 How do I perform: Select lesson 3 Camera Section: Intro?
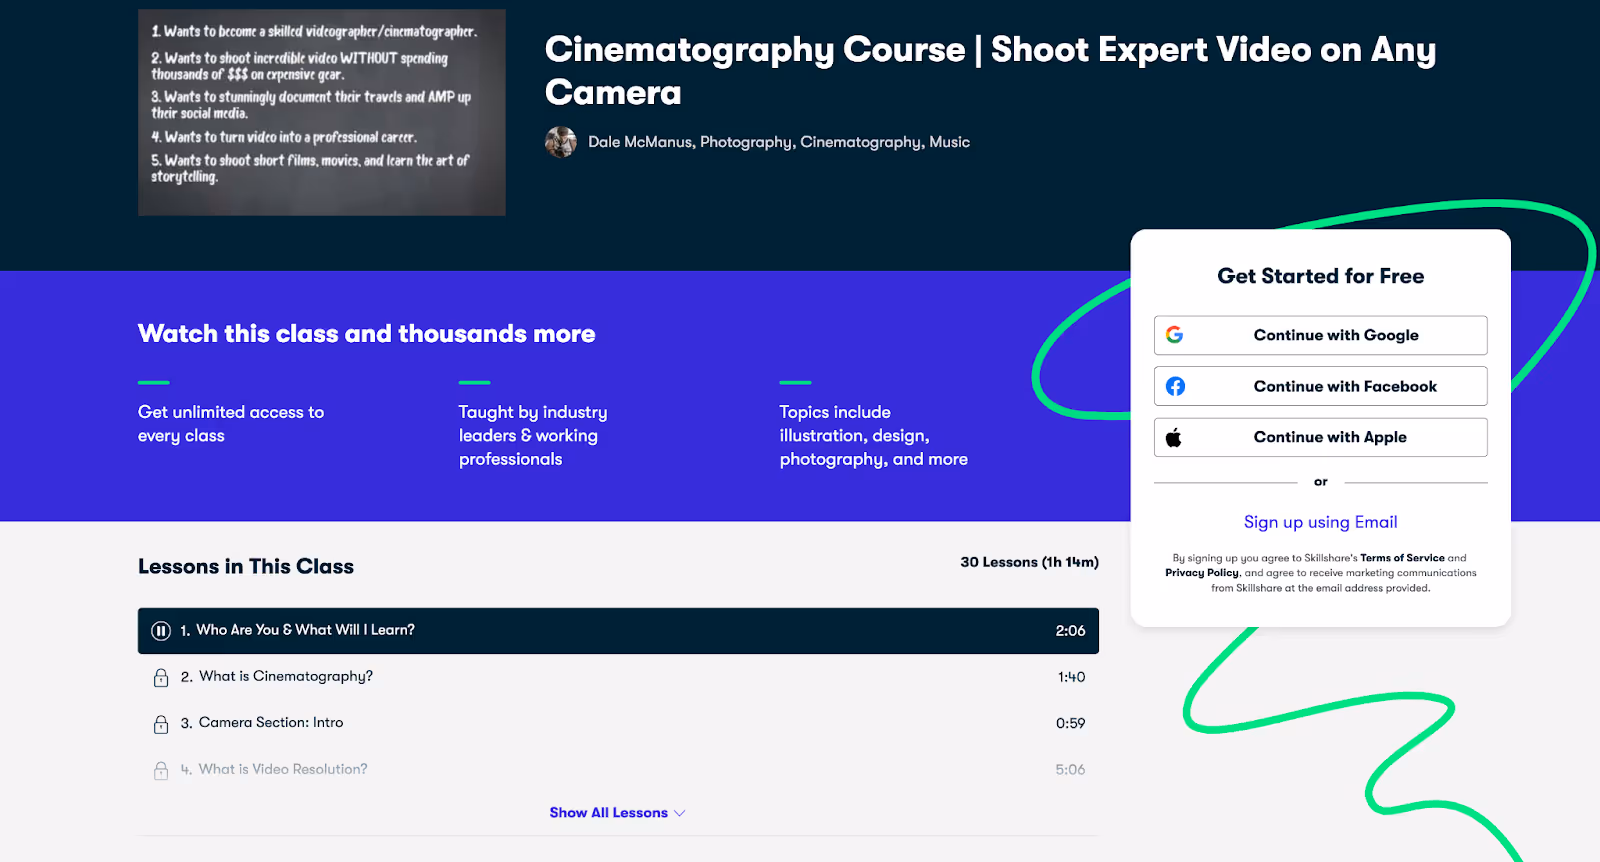[618, 723]
